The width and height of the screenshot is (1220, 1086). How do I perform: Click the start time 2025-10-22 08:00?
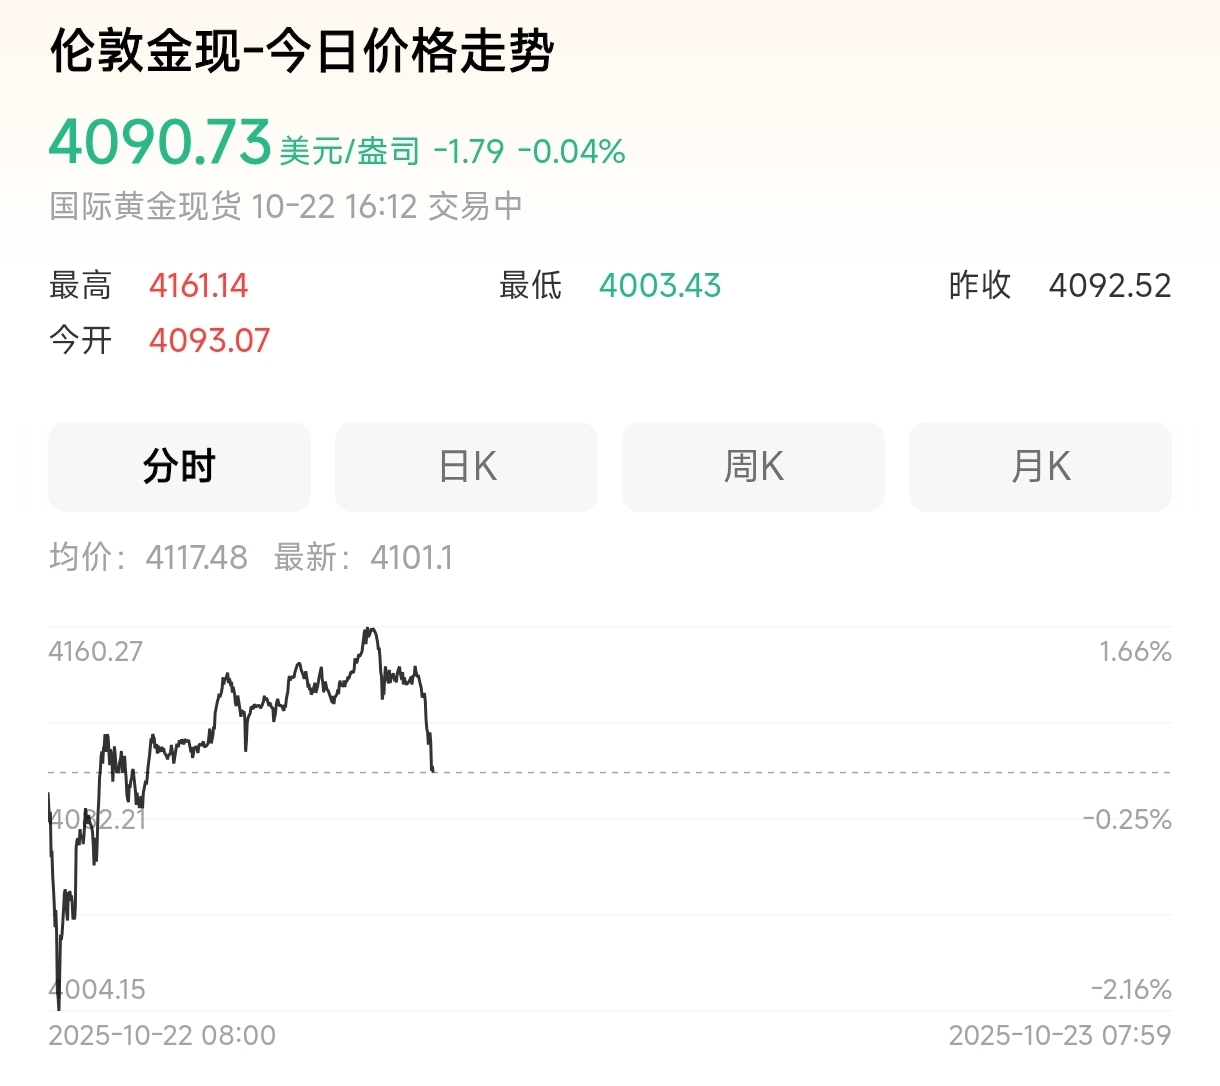(162, 1035)
